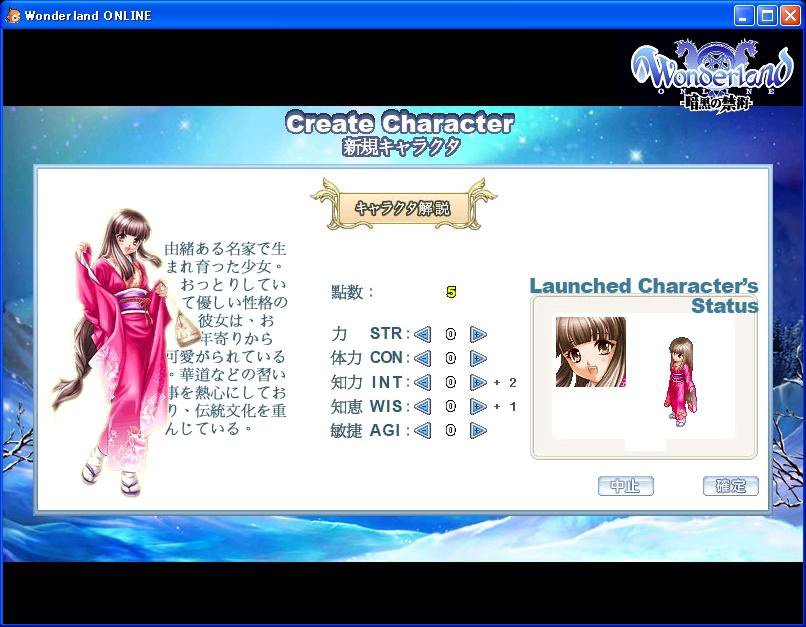Click the CON value 0

[x=451, y=358]
